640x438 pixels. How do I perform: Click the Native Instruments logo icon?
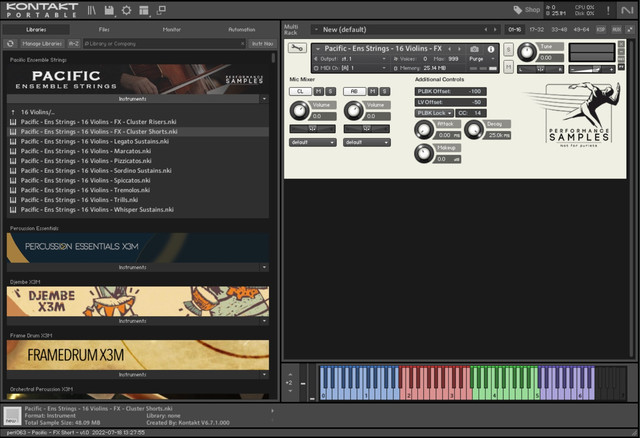pyautogui.click(x=627, y=10)
